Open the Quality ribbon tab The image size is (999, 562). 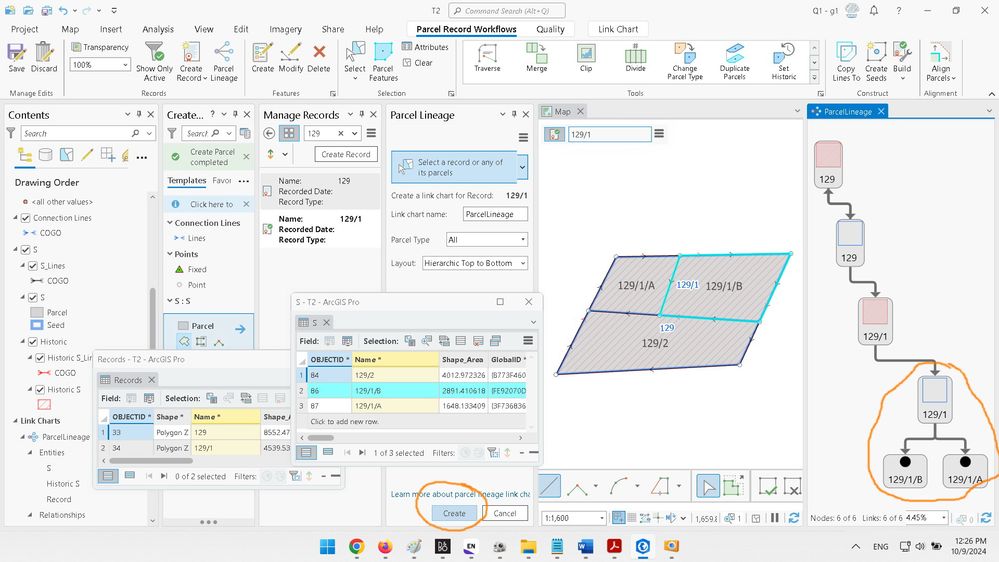point(550,29)
